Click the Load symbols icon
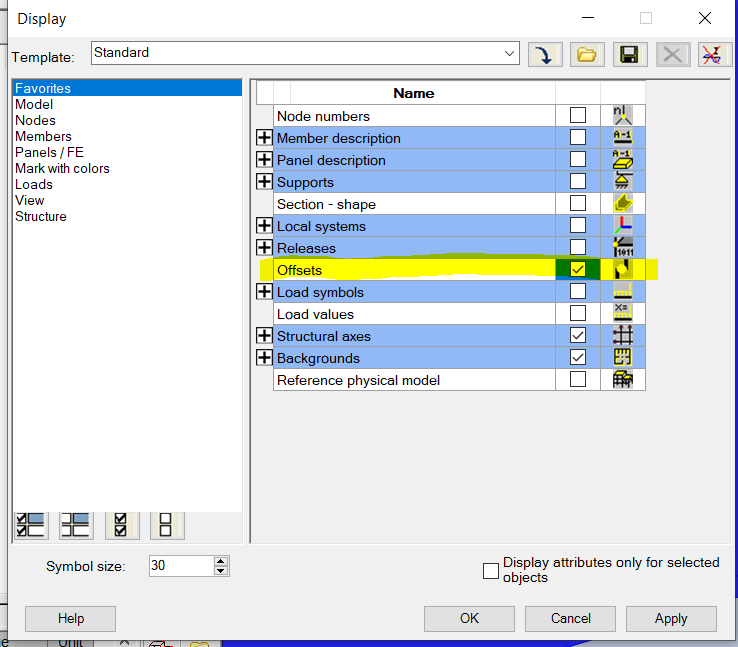This screenshot has width=738, height=647. point(623,291)
